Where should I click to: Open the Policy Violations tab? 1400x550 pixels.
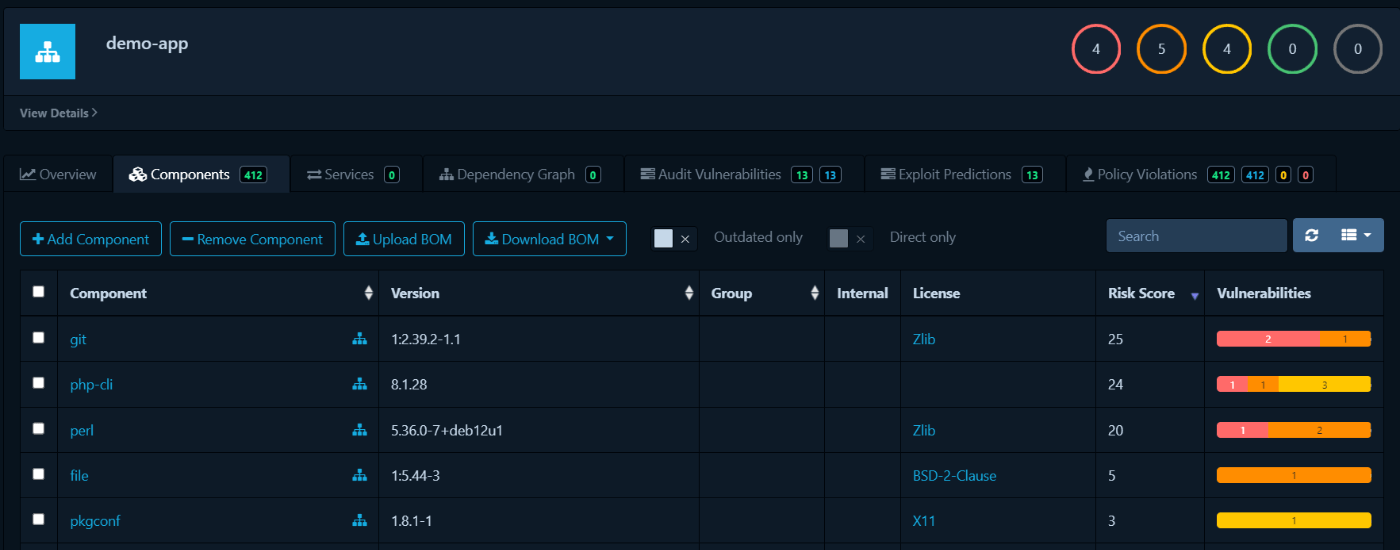coord(1145,174)
